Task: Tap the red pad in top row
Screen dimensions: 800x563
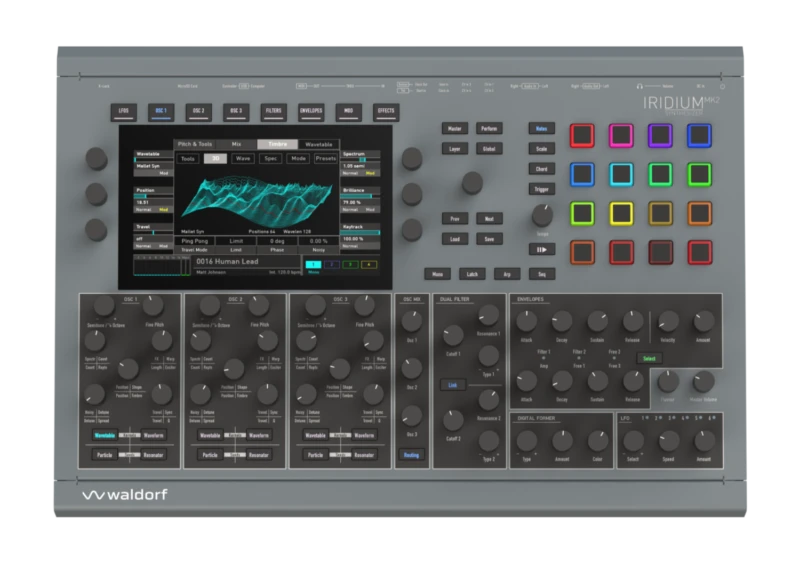Action: (582, 135)
